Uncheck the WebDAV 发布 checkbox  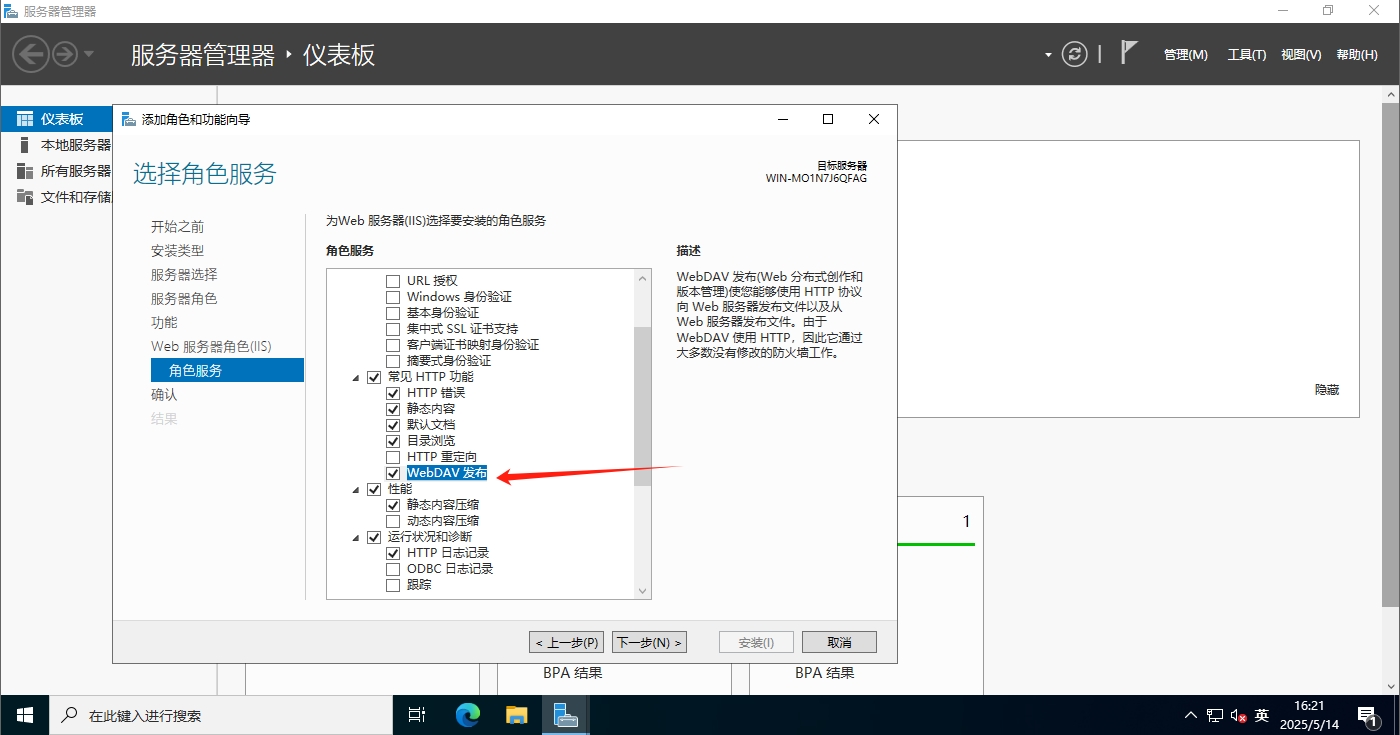(x=393, y=473)
